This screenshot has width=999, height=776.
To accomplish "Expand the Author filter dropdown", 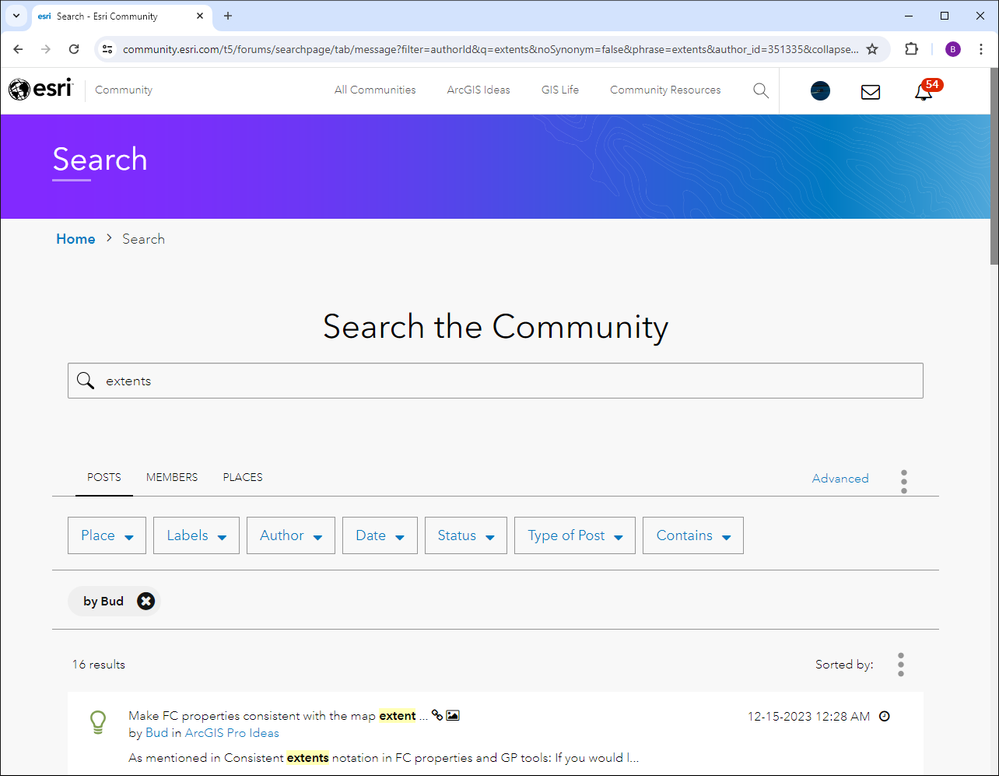I will pos(291,535).
